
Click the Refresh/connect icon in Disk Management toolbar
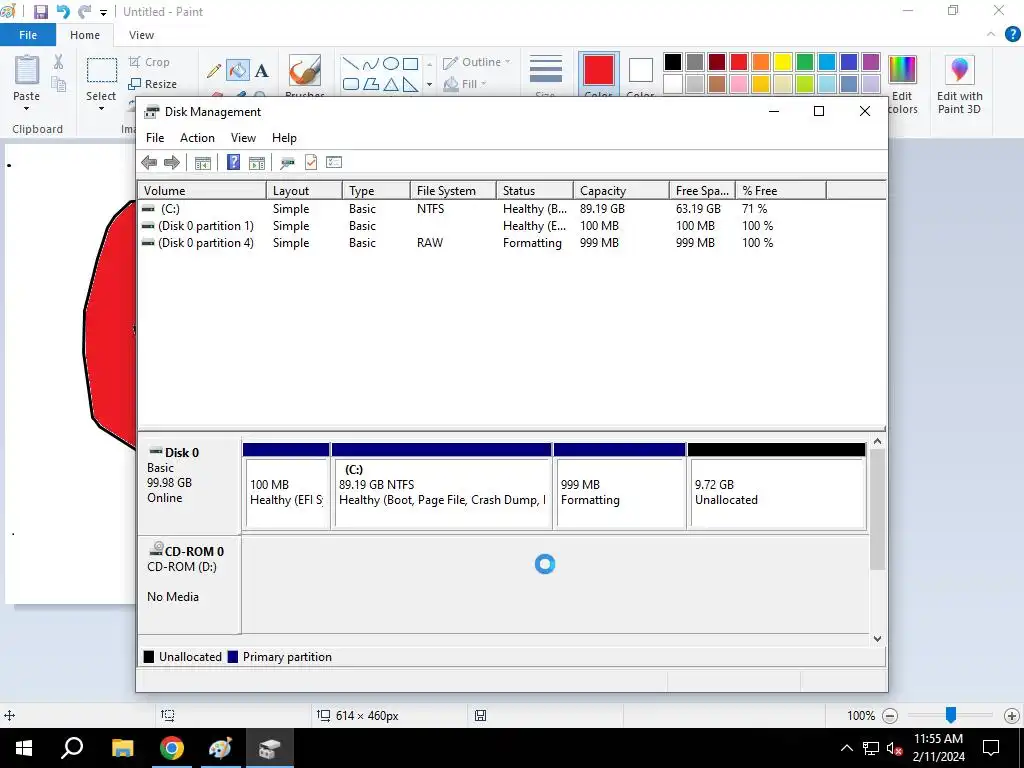coord(287,163)
